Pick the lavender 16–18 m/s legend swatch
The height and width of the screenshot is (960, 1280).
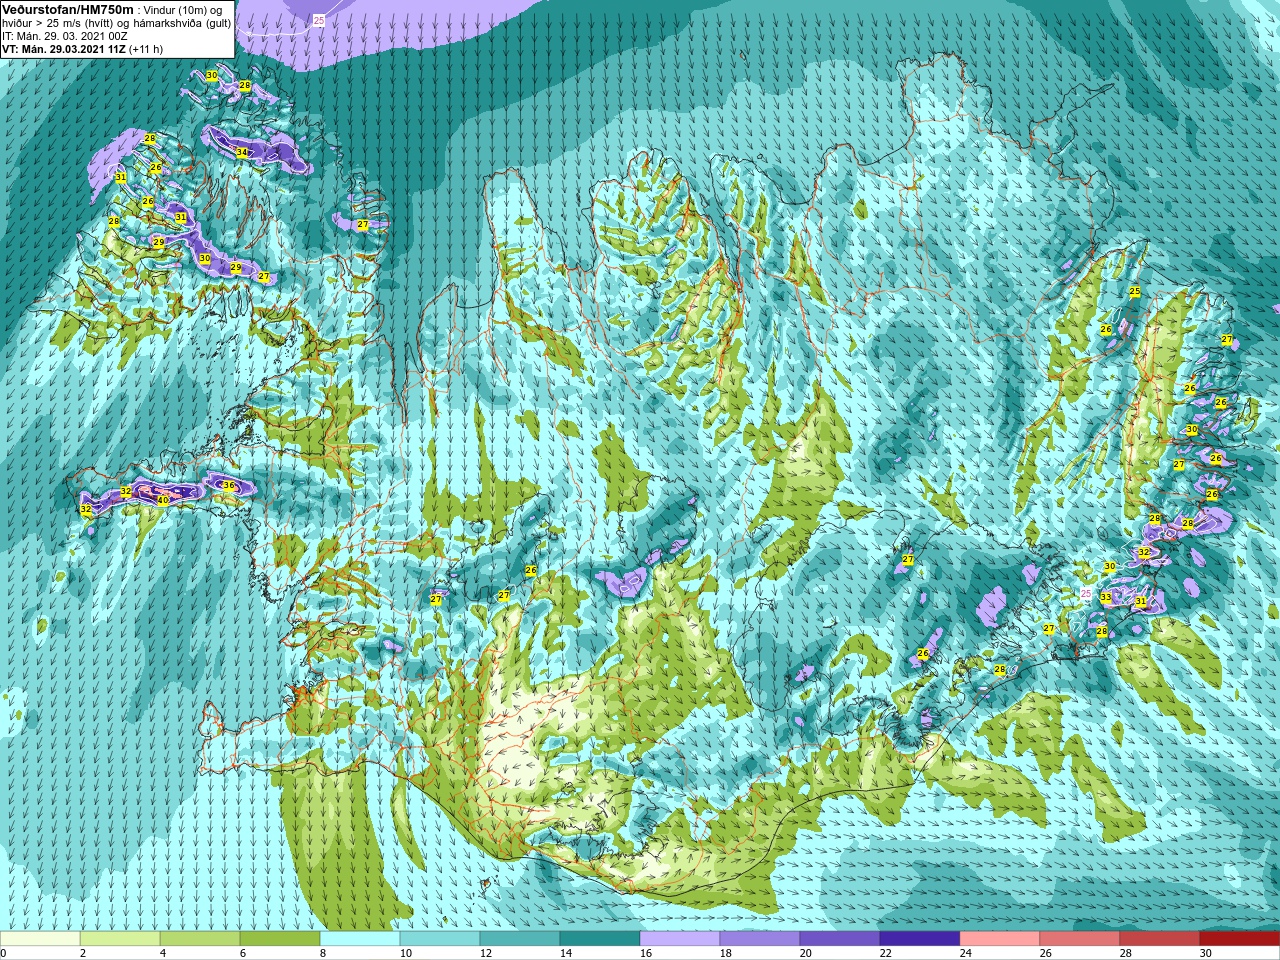pyautogui.click(x=680, y=938)
